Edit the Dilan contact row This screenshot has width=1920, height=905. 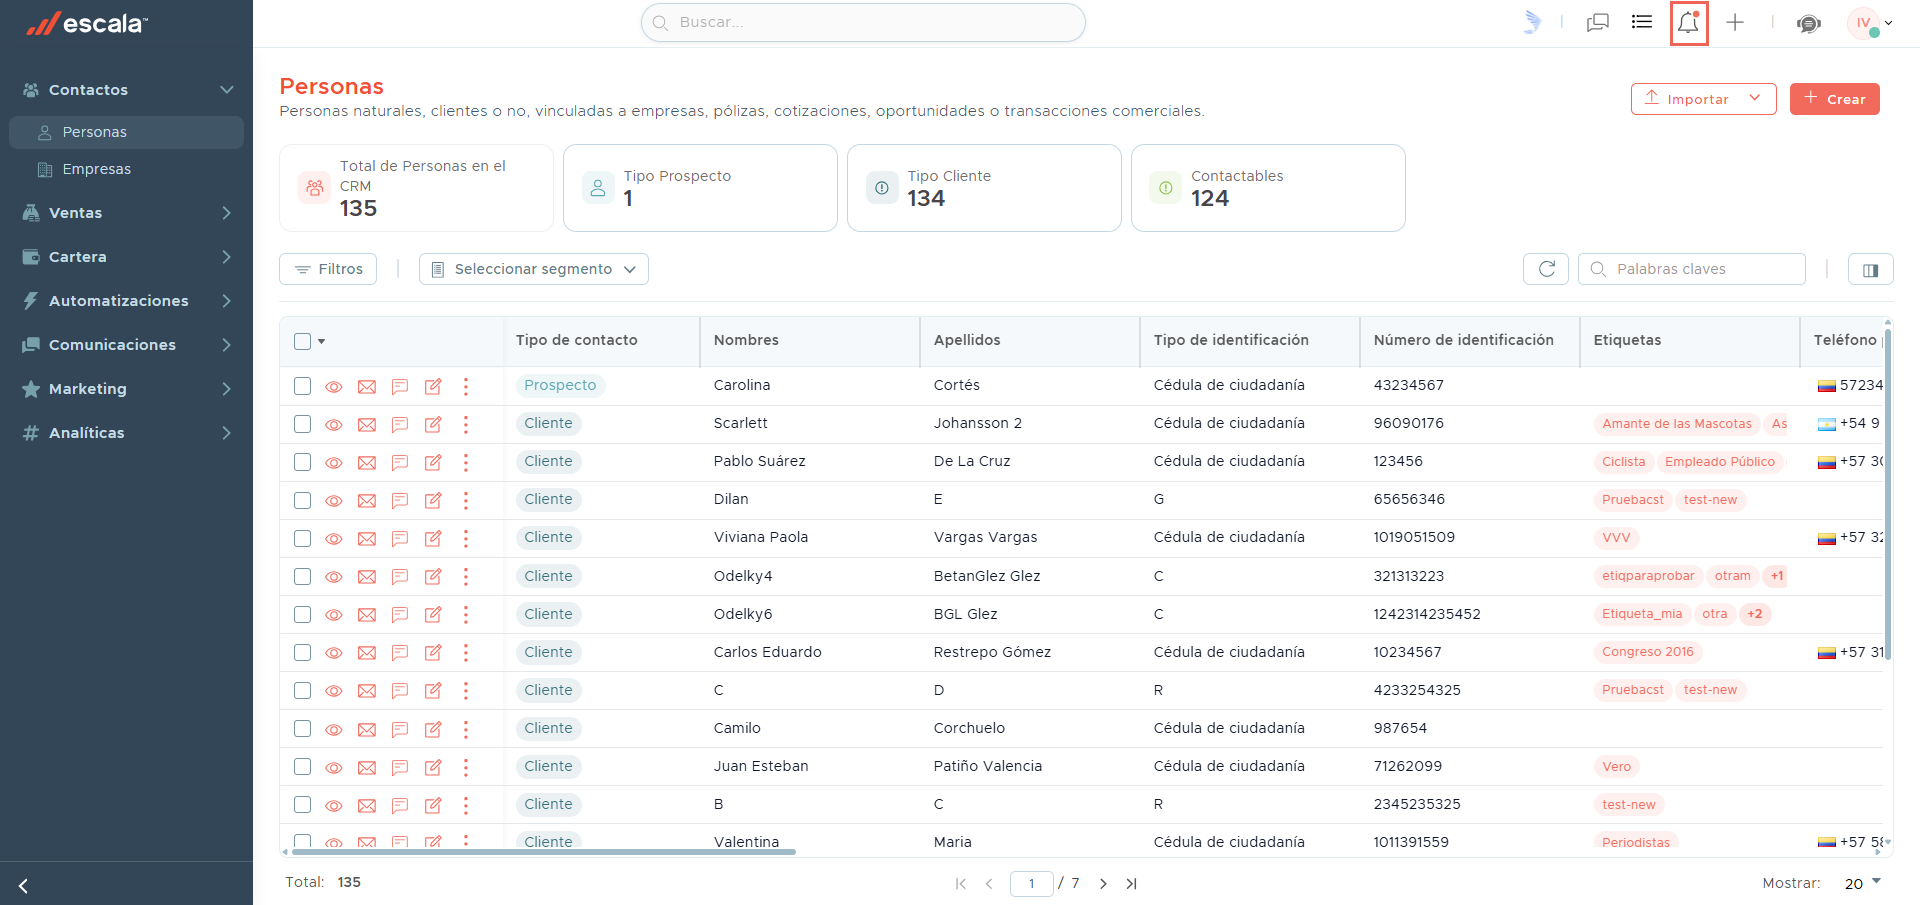tap(433, 500)
